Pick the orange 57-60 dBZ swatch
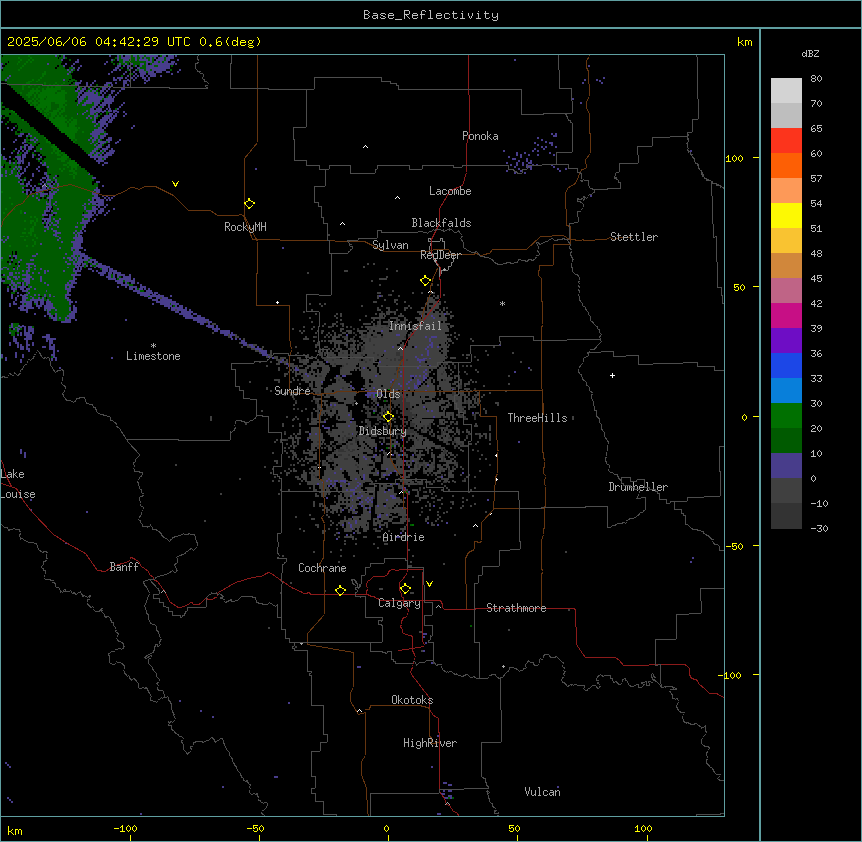The image size is (862, 842). (786, 166)
